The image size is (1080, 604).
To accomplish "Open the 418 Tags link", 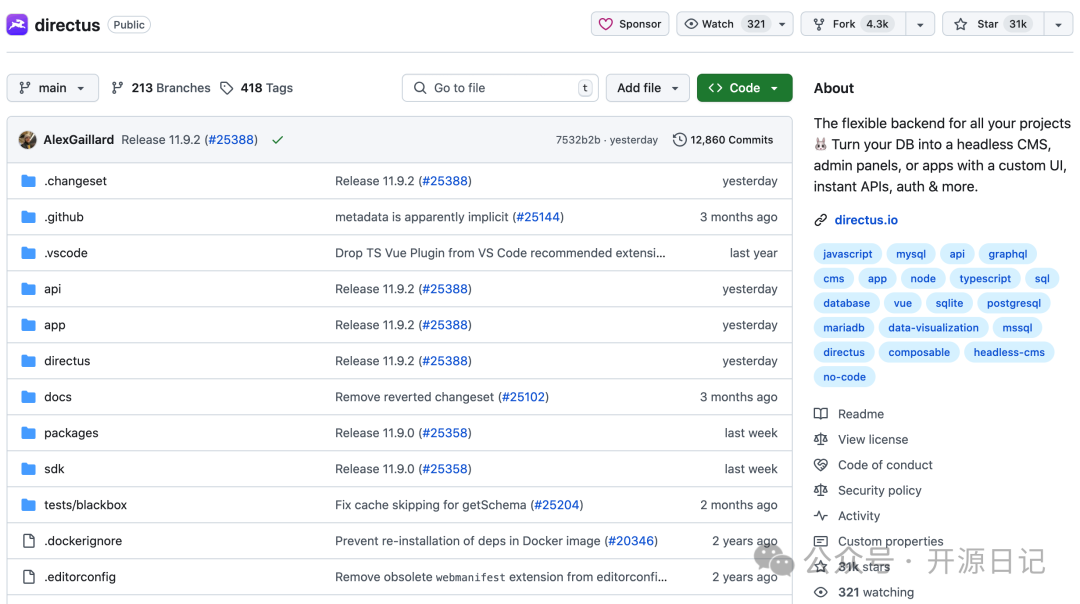I will coord(256,88).
